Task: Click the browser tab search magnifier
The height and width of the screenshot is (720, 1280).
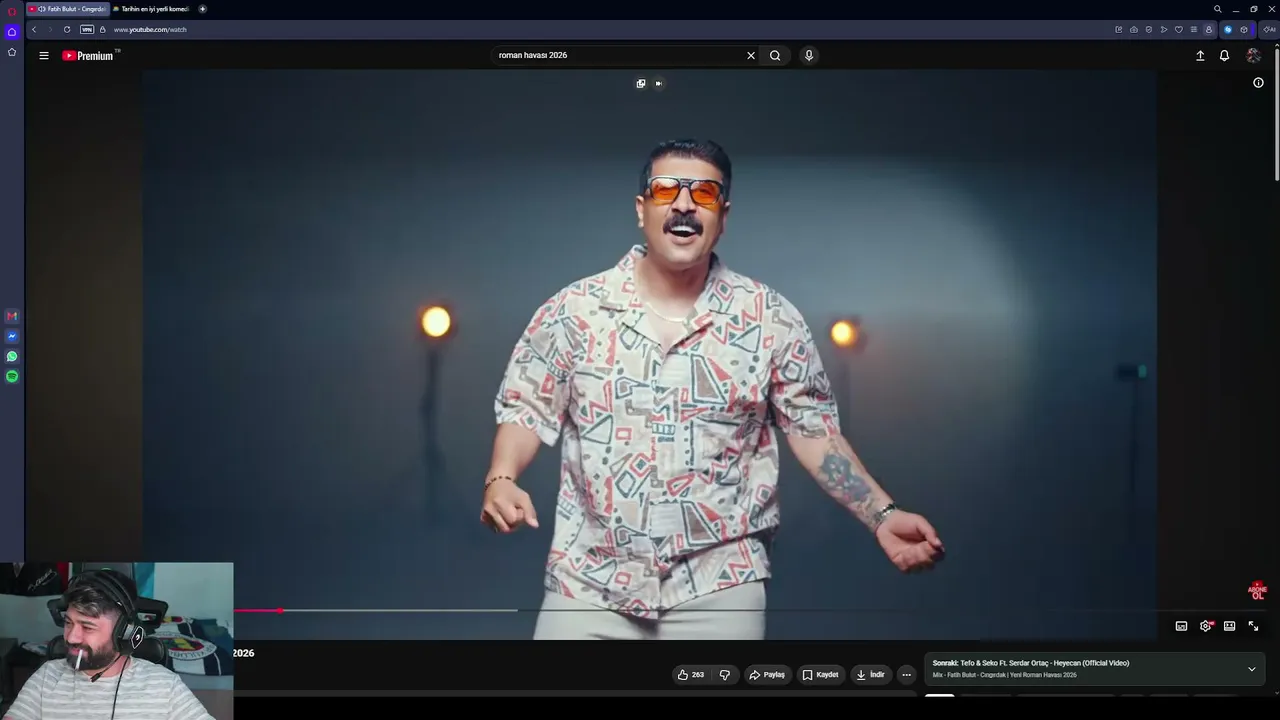Action: 1217,9
